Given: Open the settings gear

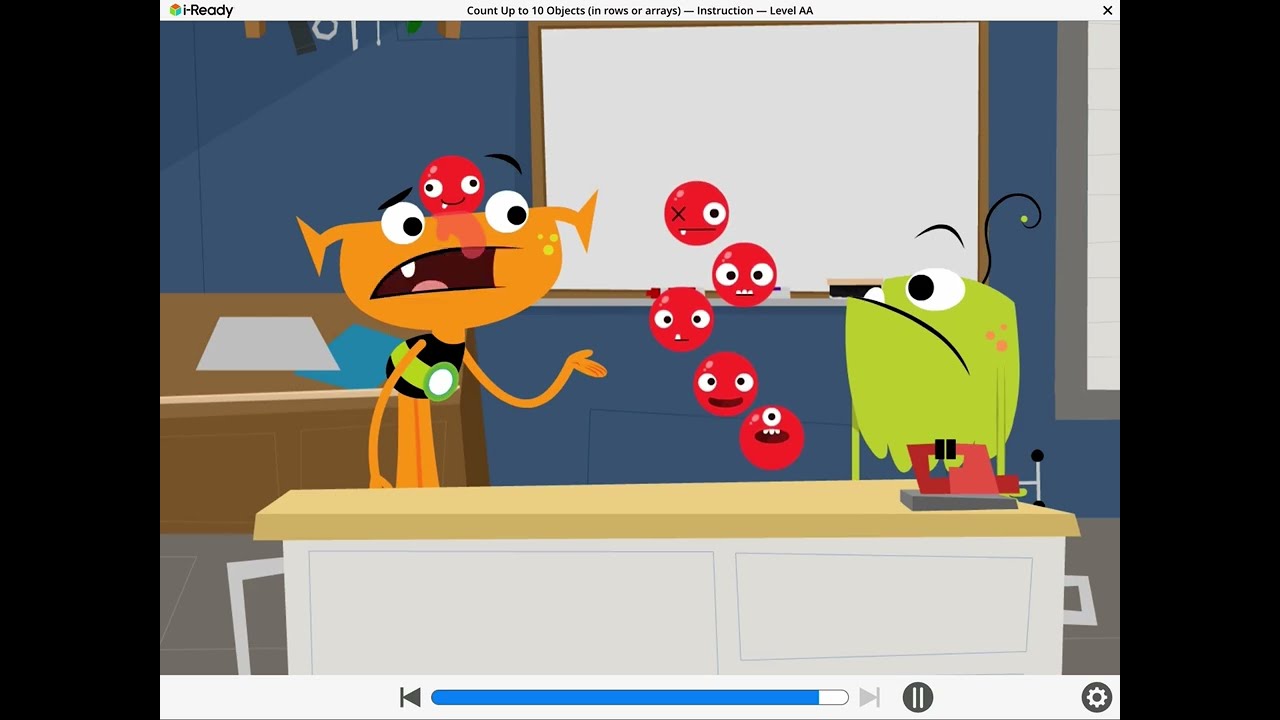Looking at the screenshot, I should [x=1097, y=697].
